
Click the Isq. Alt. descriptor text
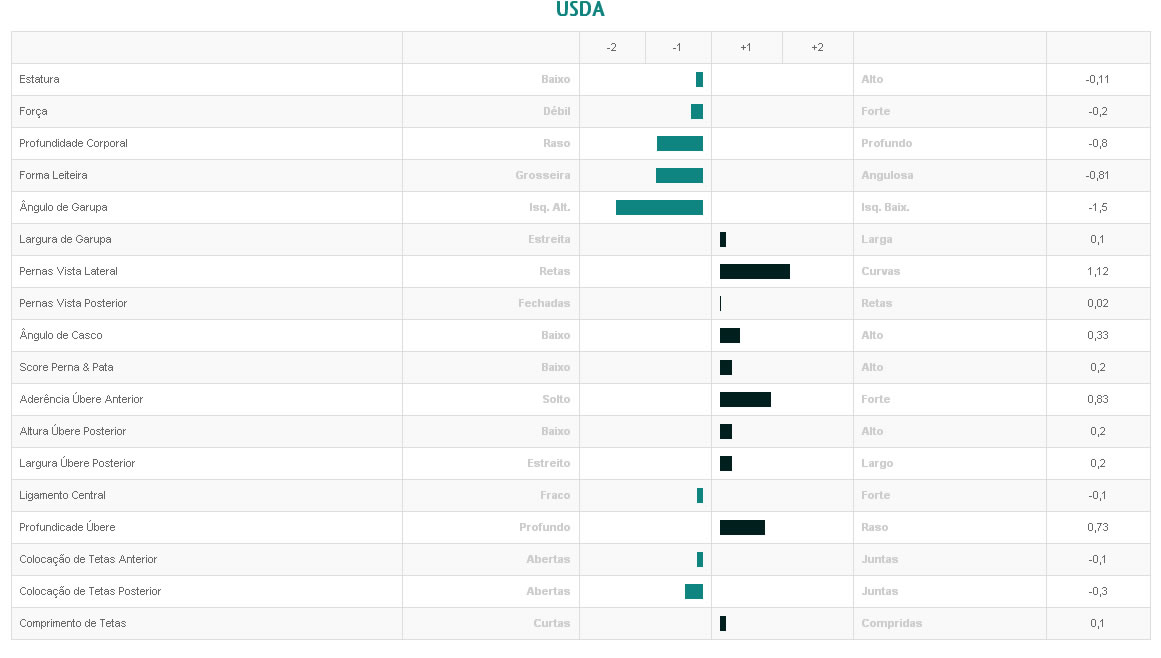pyautogui.click(x=549, y=207)
